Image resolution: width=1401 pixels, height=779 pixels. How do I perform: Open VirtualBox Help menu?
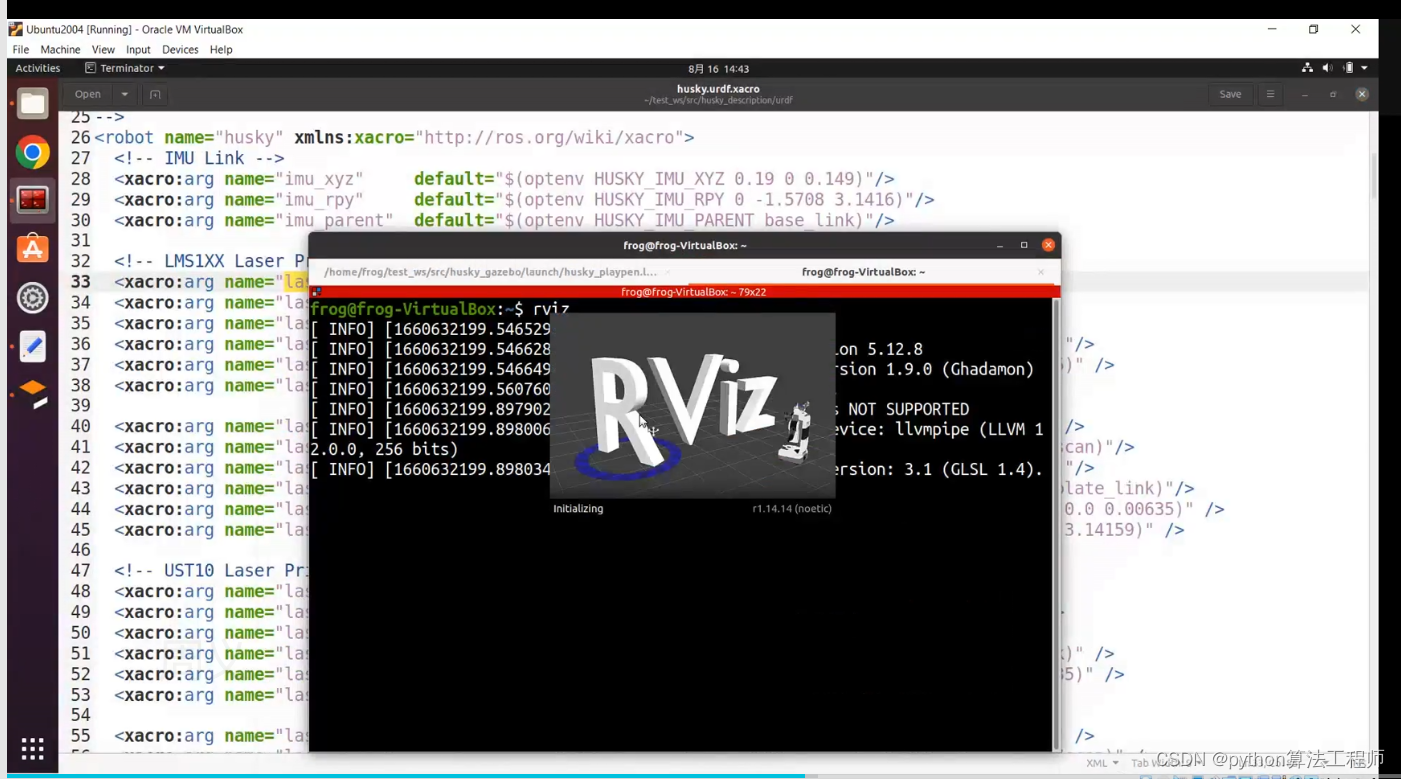point(221,49)
